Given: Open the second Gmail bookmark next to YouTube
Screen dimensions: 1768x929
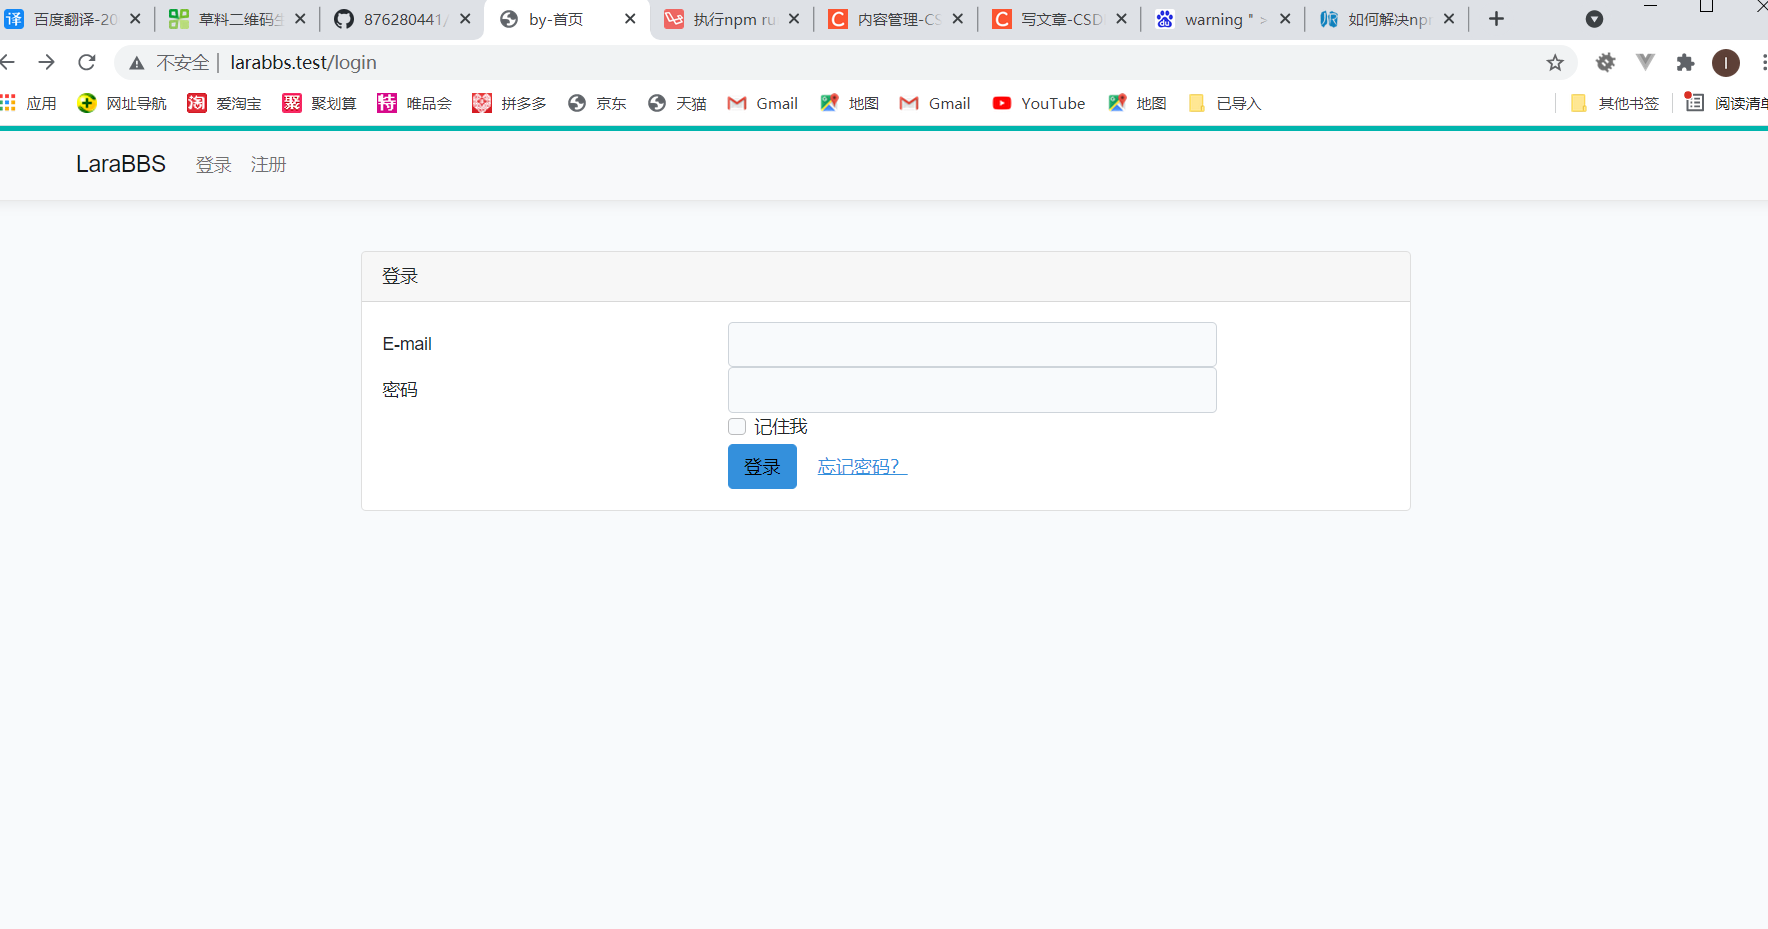Looking at the screenshot, I should [935, 103].
